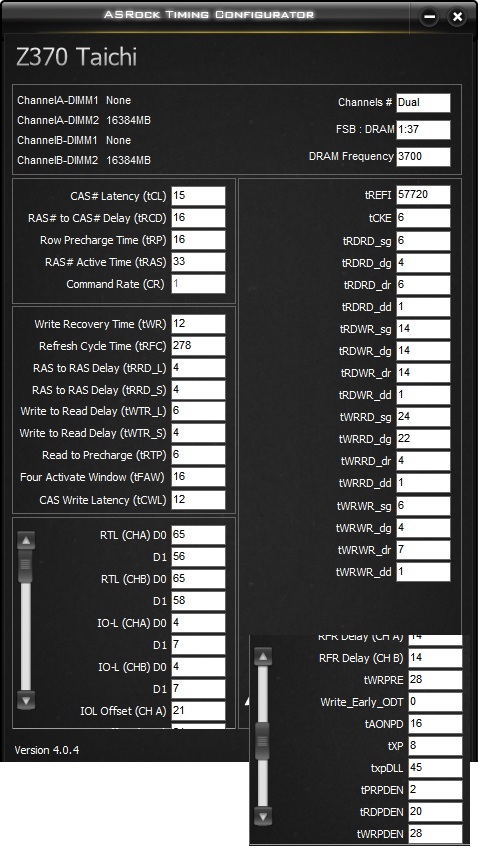Click the txpDLL value field
This screenshot has width=492, height=864.
tap(435, 768)
